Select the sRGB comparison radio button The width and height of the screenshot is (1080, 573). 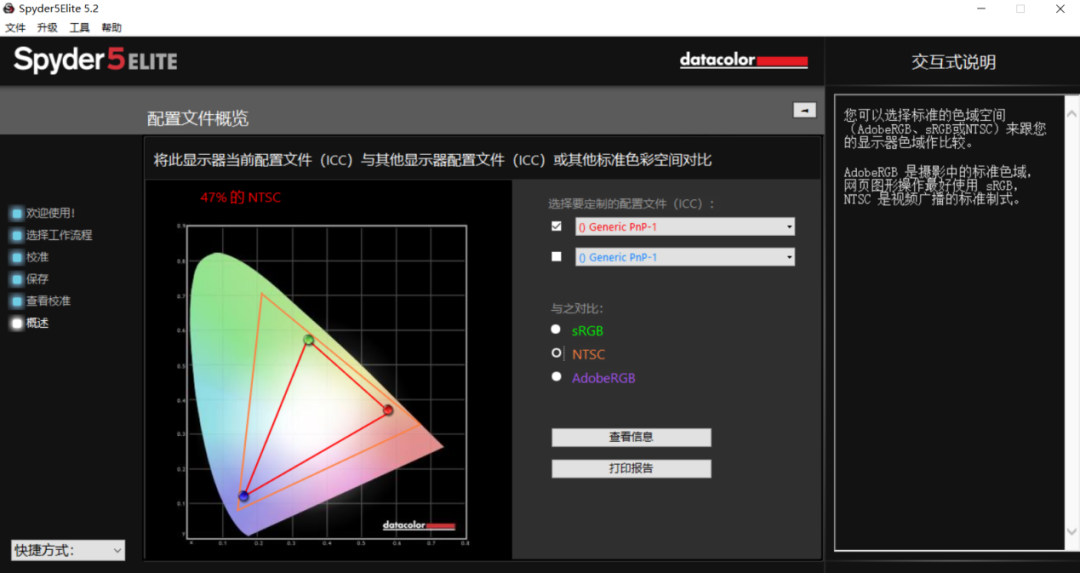tap(556, 329)
